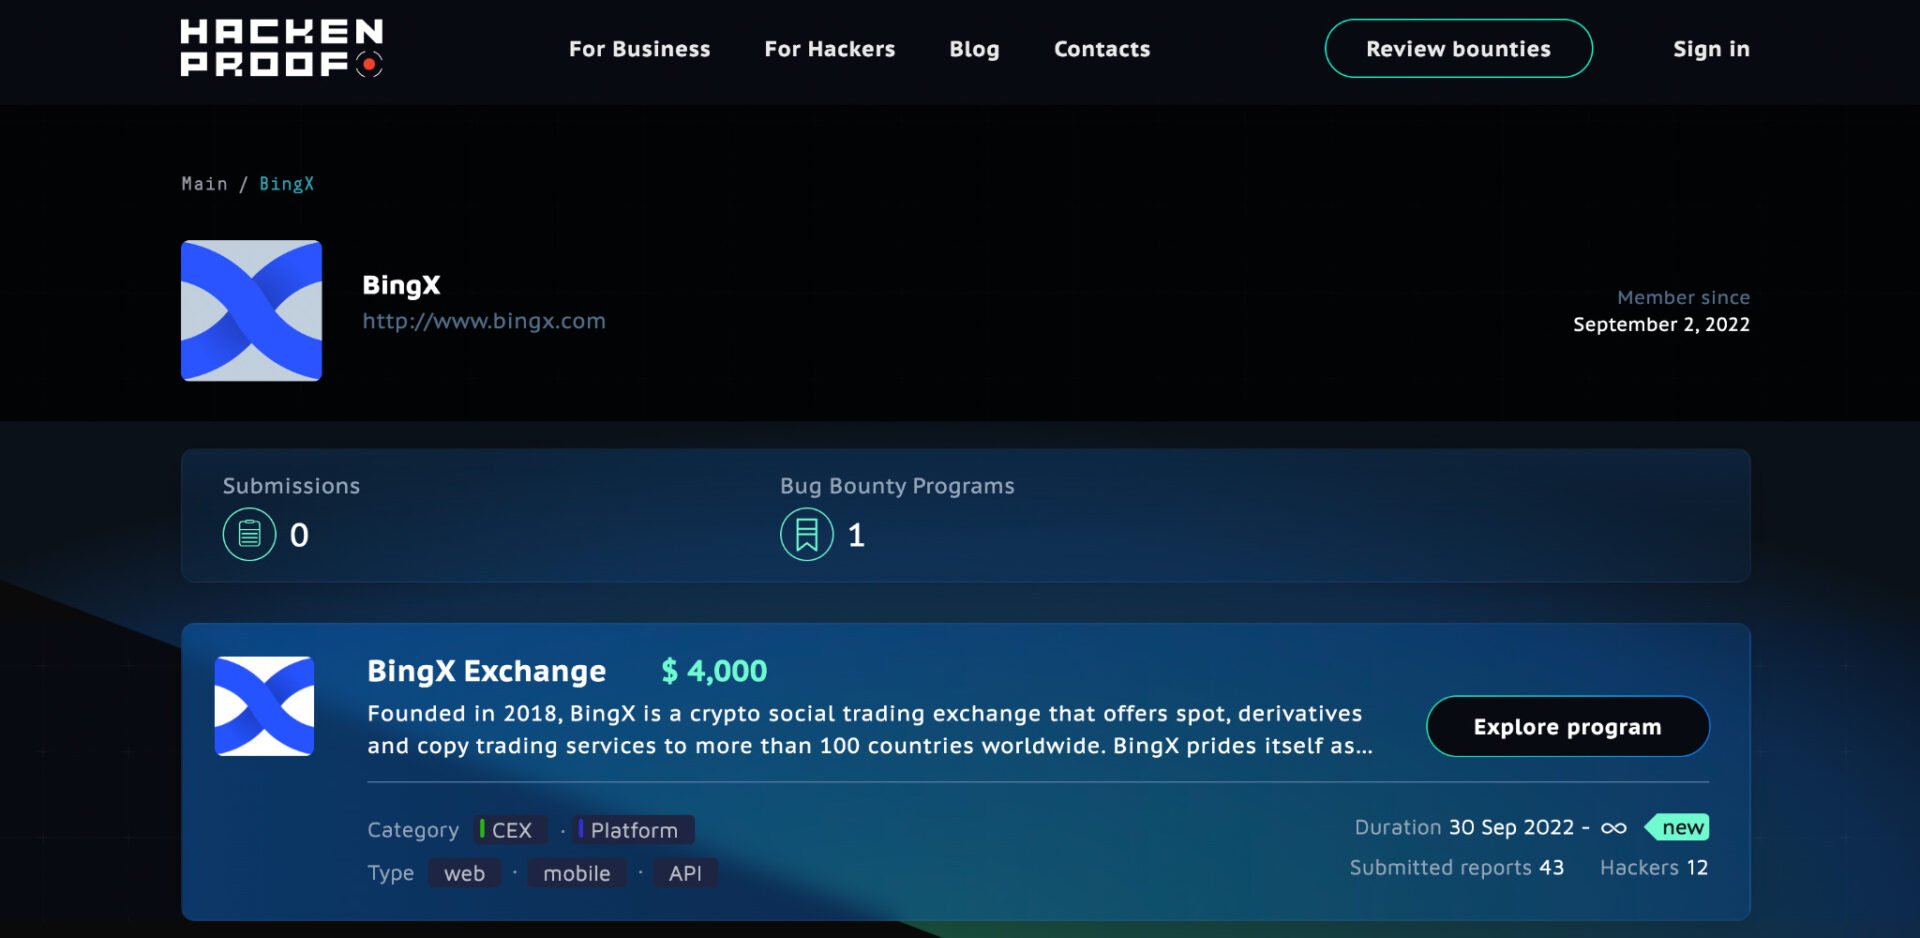Click the Sign in link
The height and width of the screenshot is (938, 1920).
[1711, 49]
